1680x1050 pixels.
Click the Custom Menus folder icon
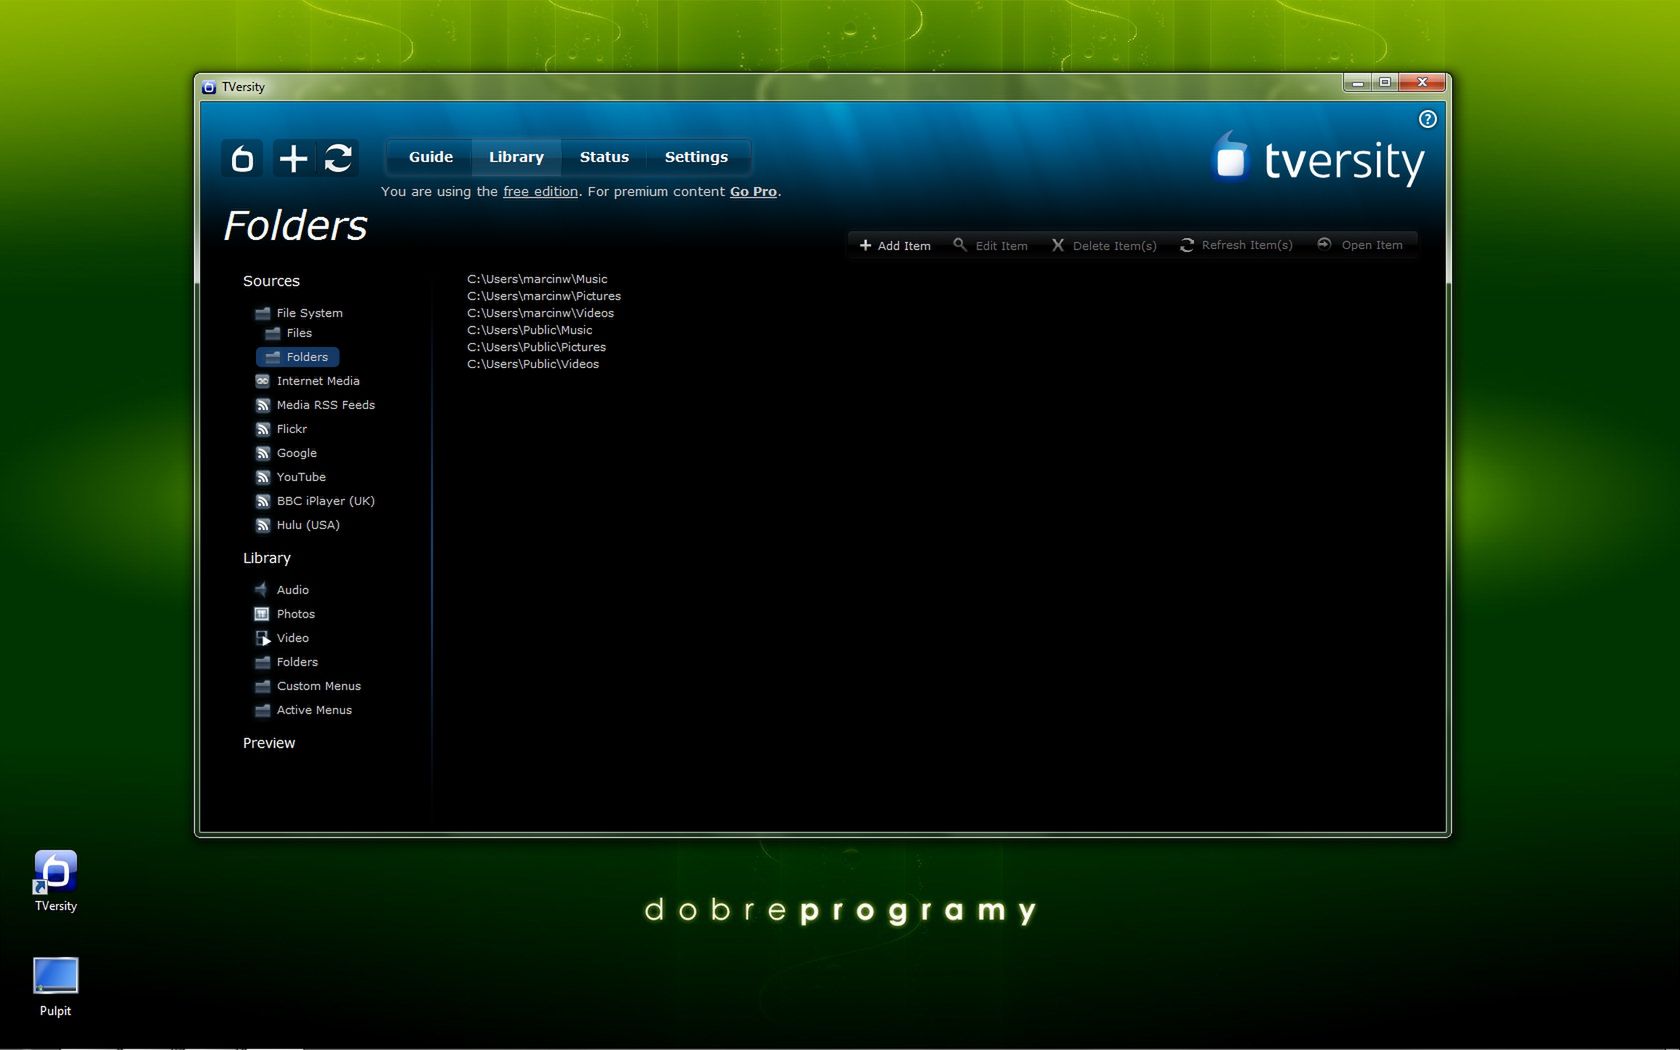tap(262, 686)
